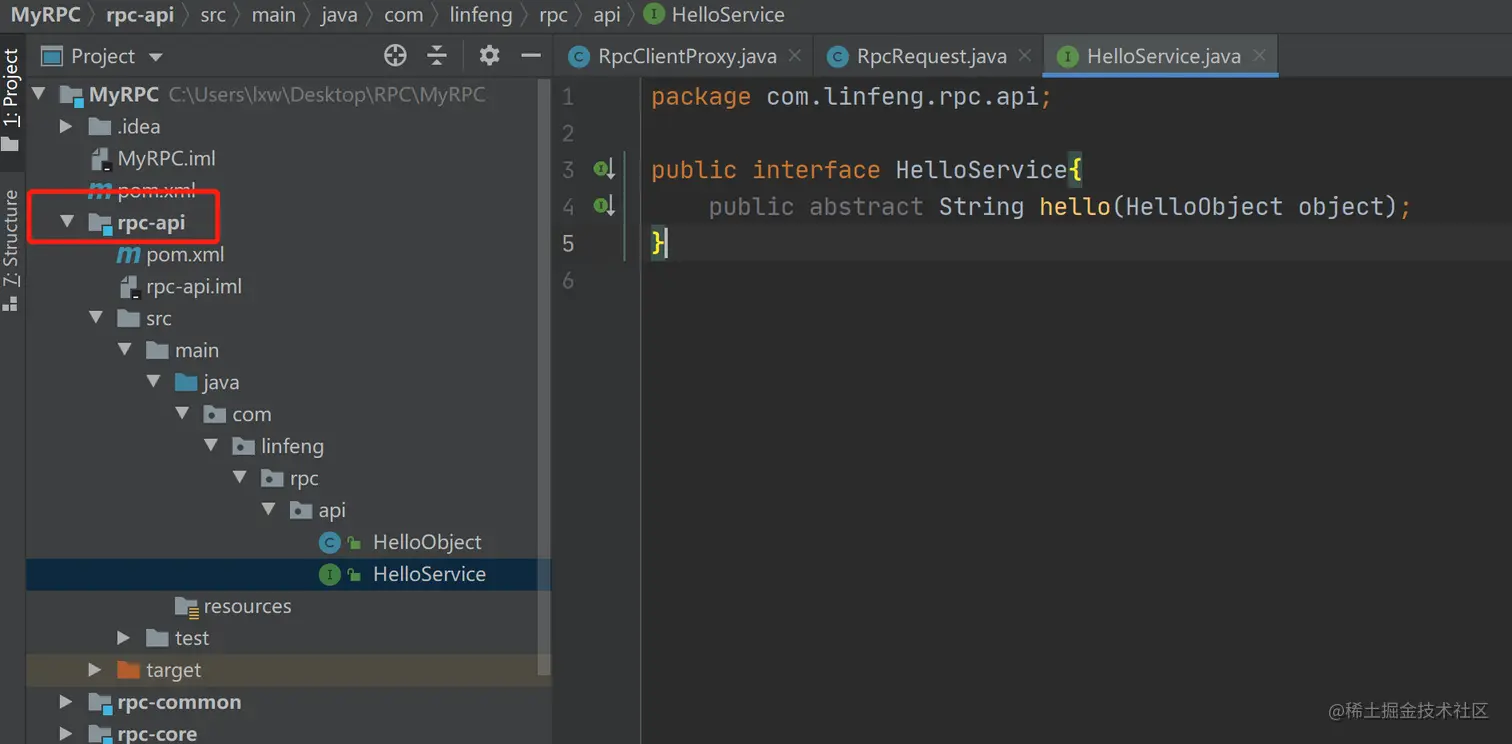Viewport: 1512px width, 744px height.
Task: Click the gutter implementation marker on line 4
Action: [603, 207]
